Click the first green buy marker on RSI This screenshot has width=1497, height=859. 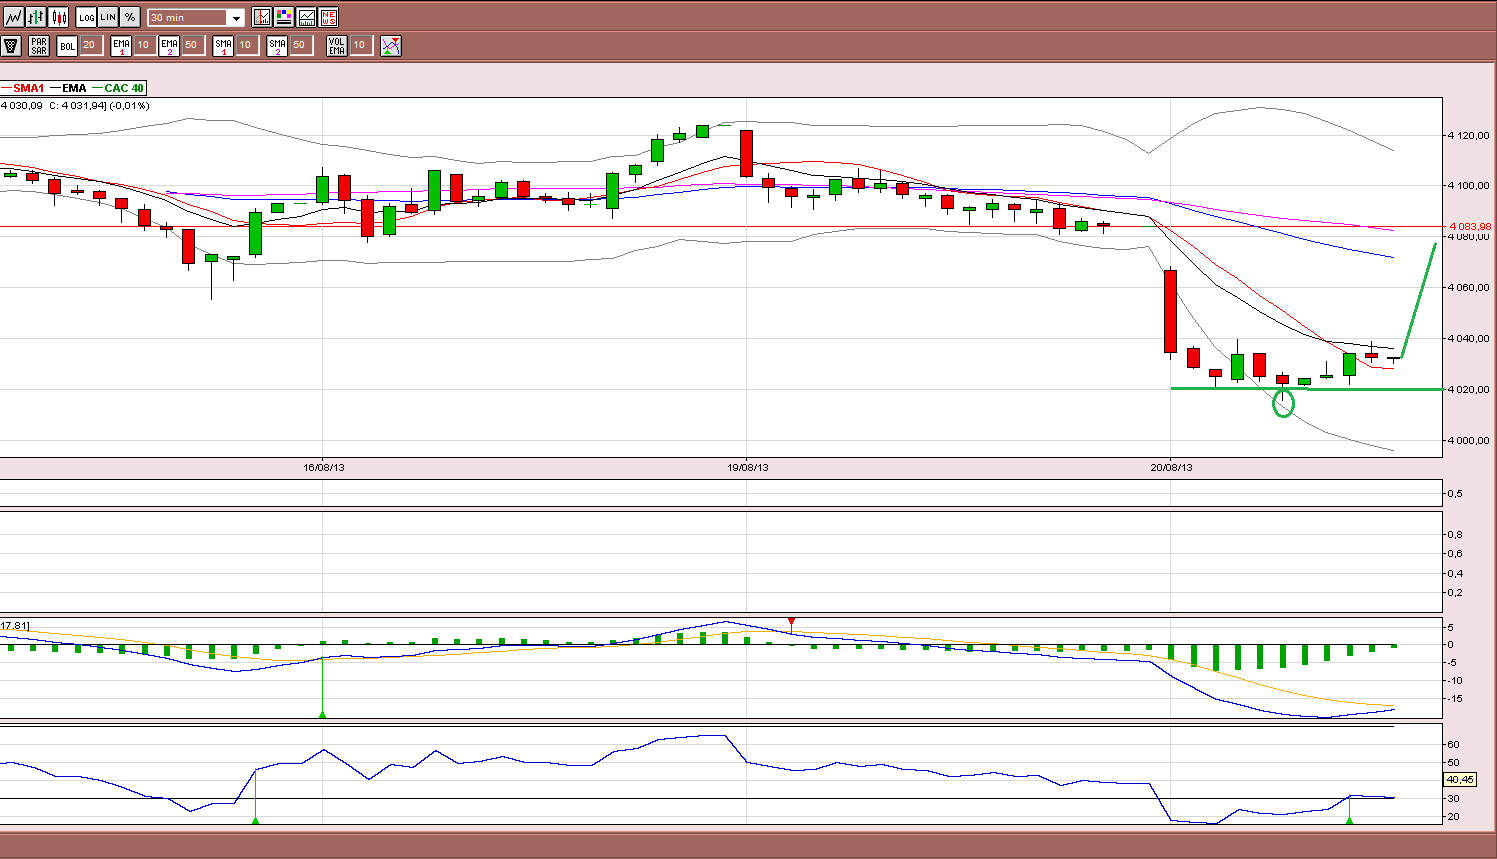pyautogui.click(x=256, y=820)
